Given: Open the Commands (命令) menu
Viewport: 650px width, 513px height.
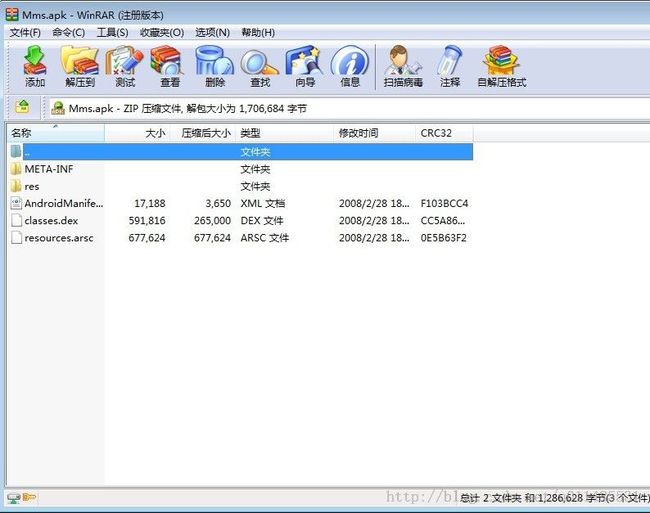Looking at the screenshot, I should (x=68, y=32).
